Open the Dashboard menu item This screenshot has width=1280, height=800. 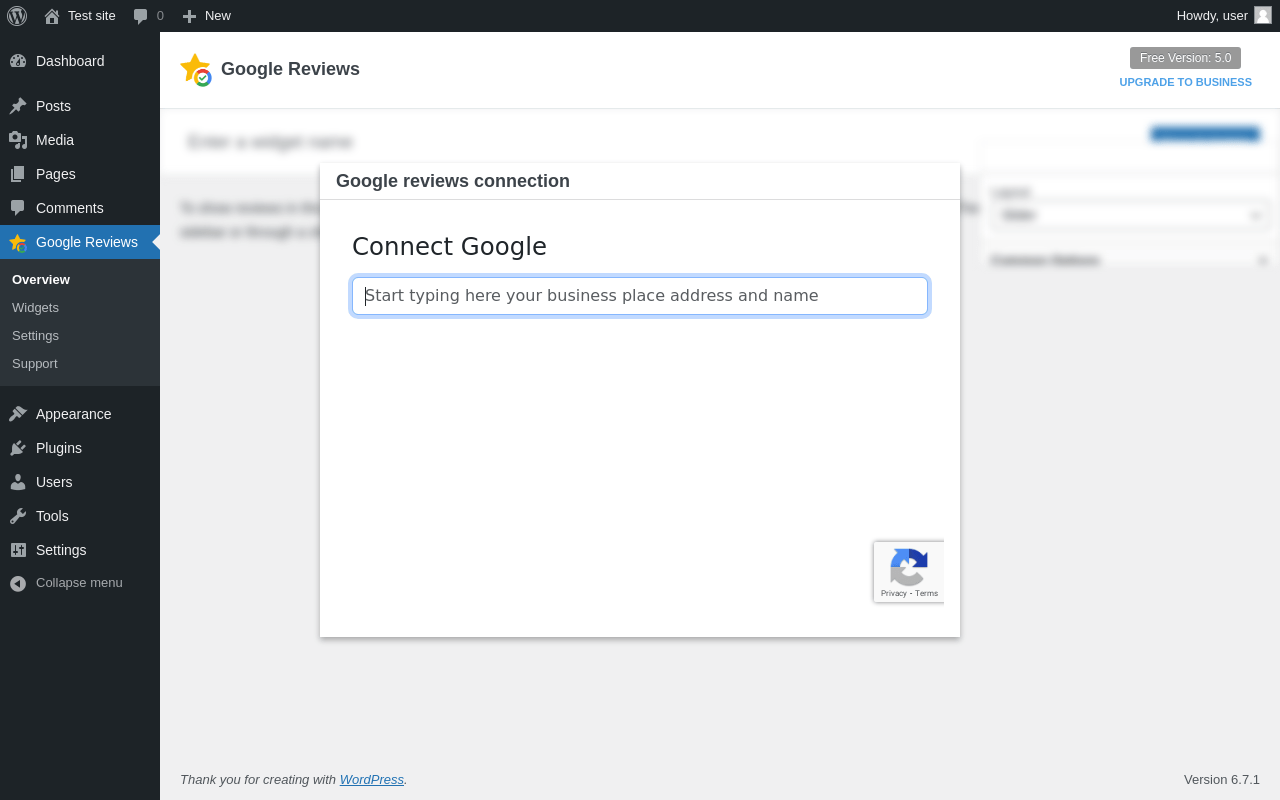80,61
